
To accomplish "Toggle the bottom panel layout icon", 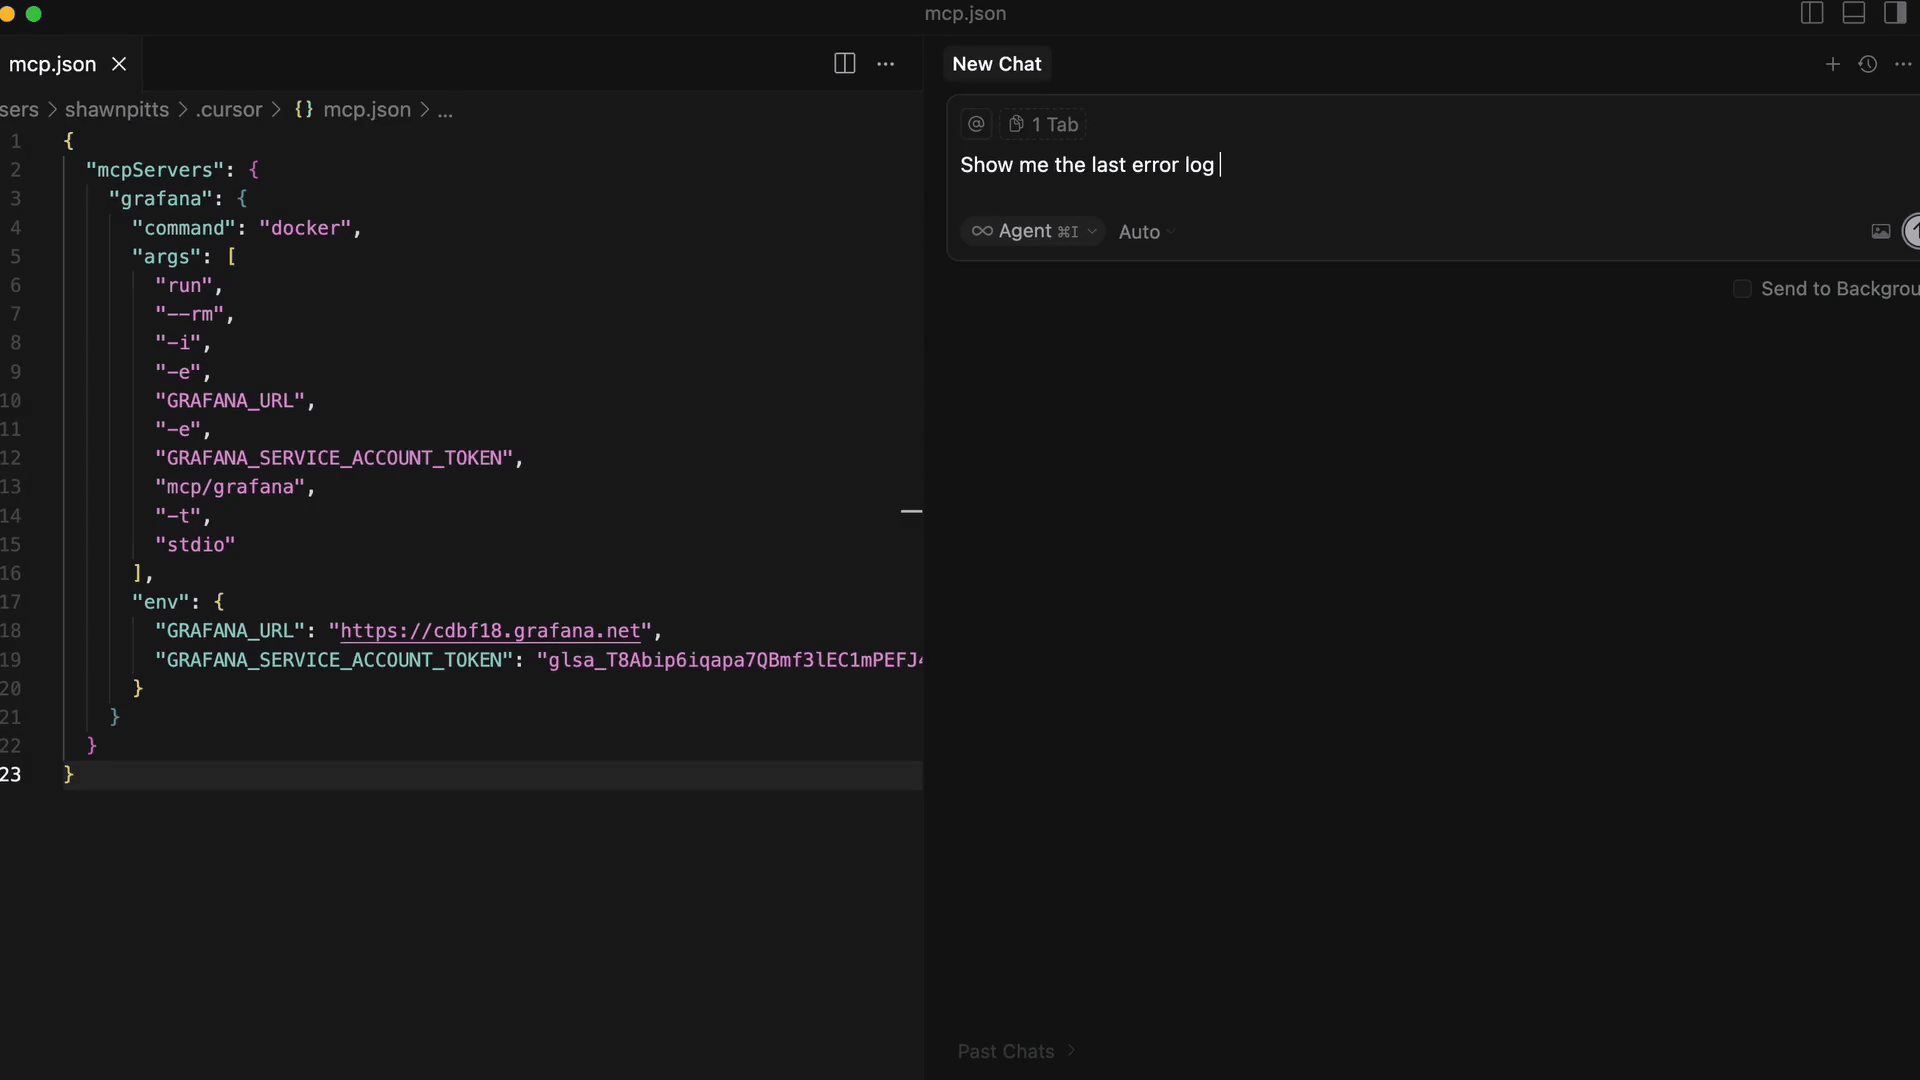I will (1853, 13).
